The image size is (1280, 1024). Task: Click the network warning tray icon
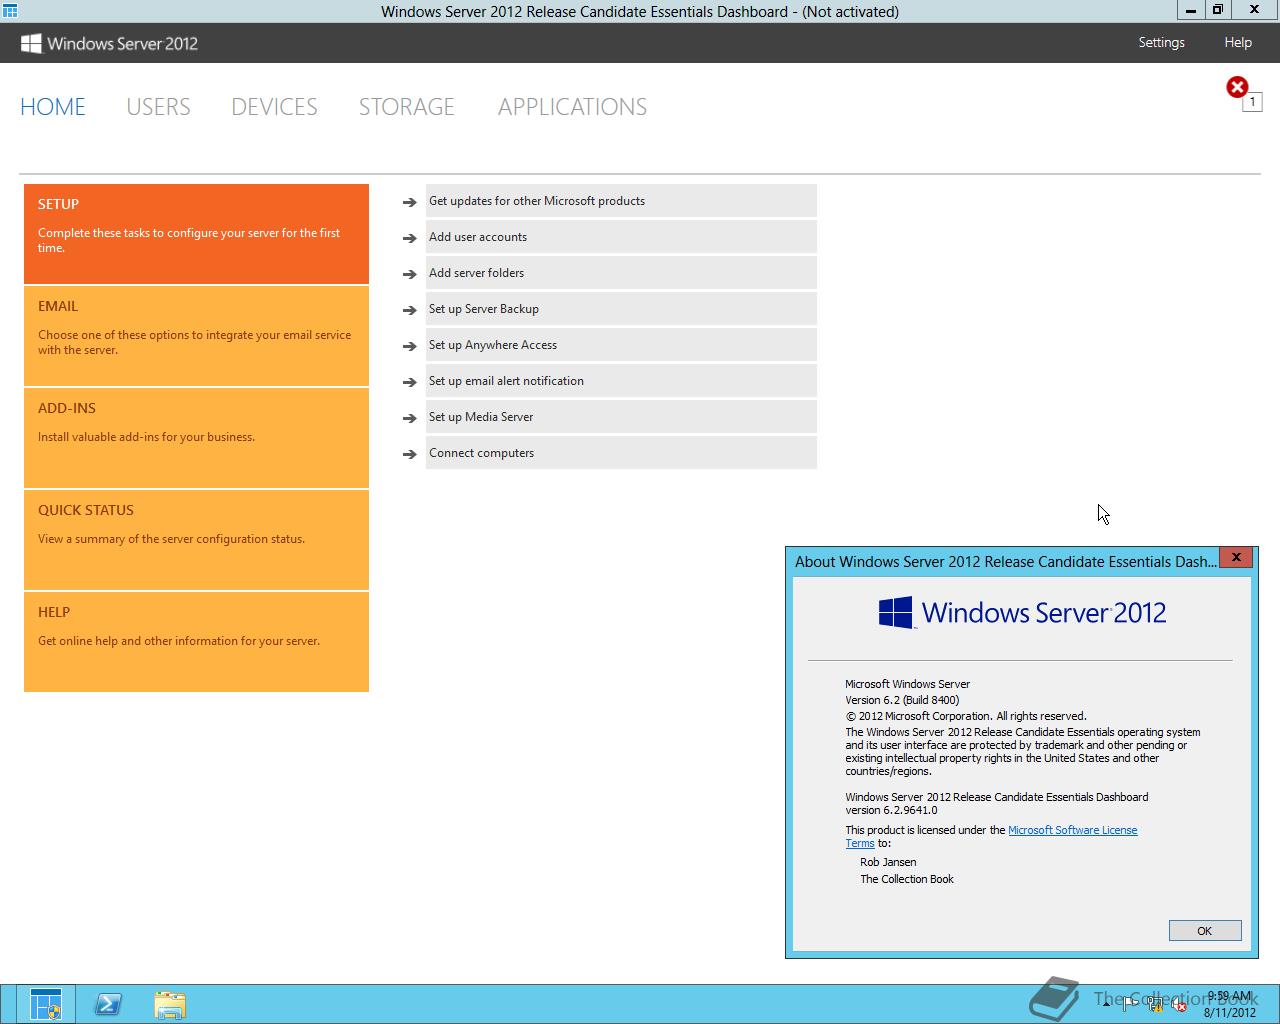(1155, 1004)
